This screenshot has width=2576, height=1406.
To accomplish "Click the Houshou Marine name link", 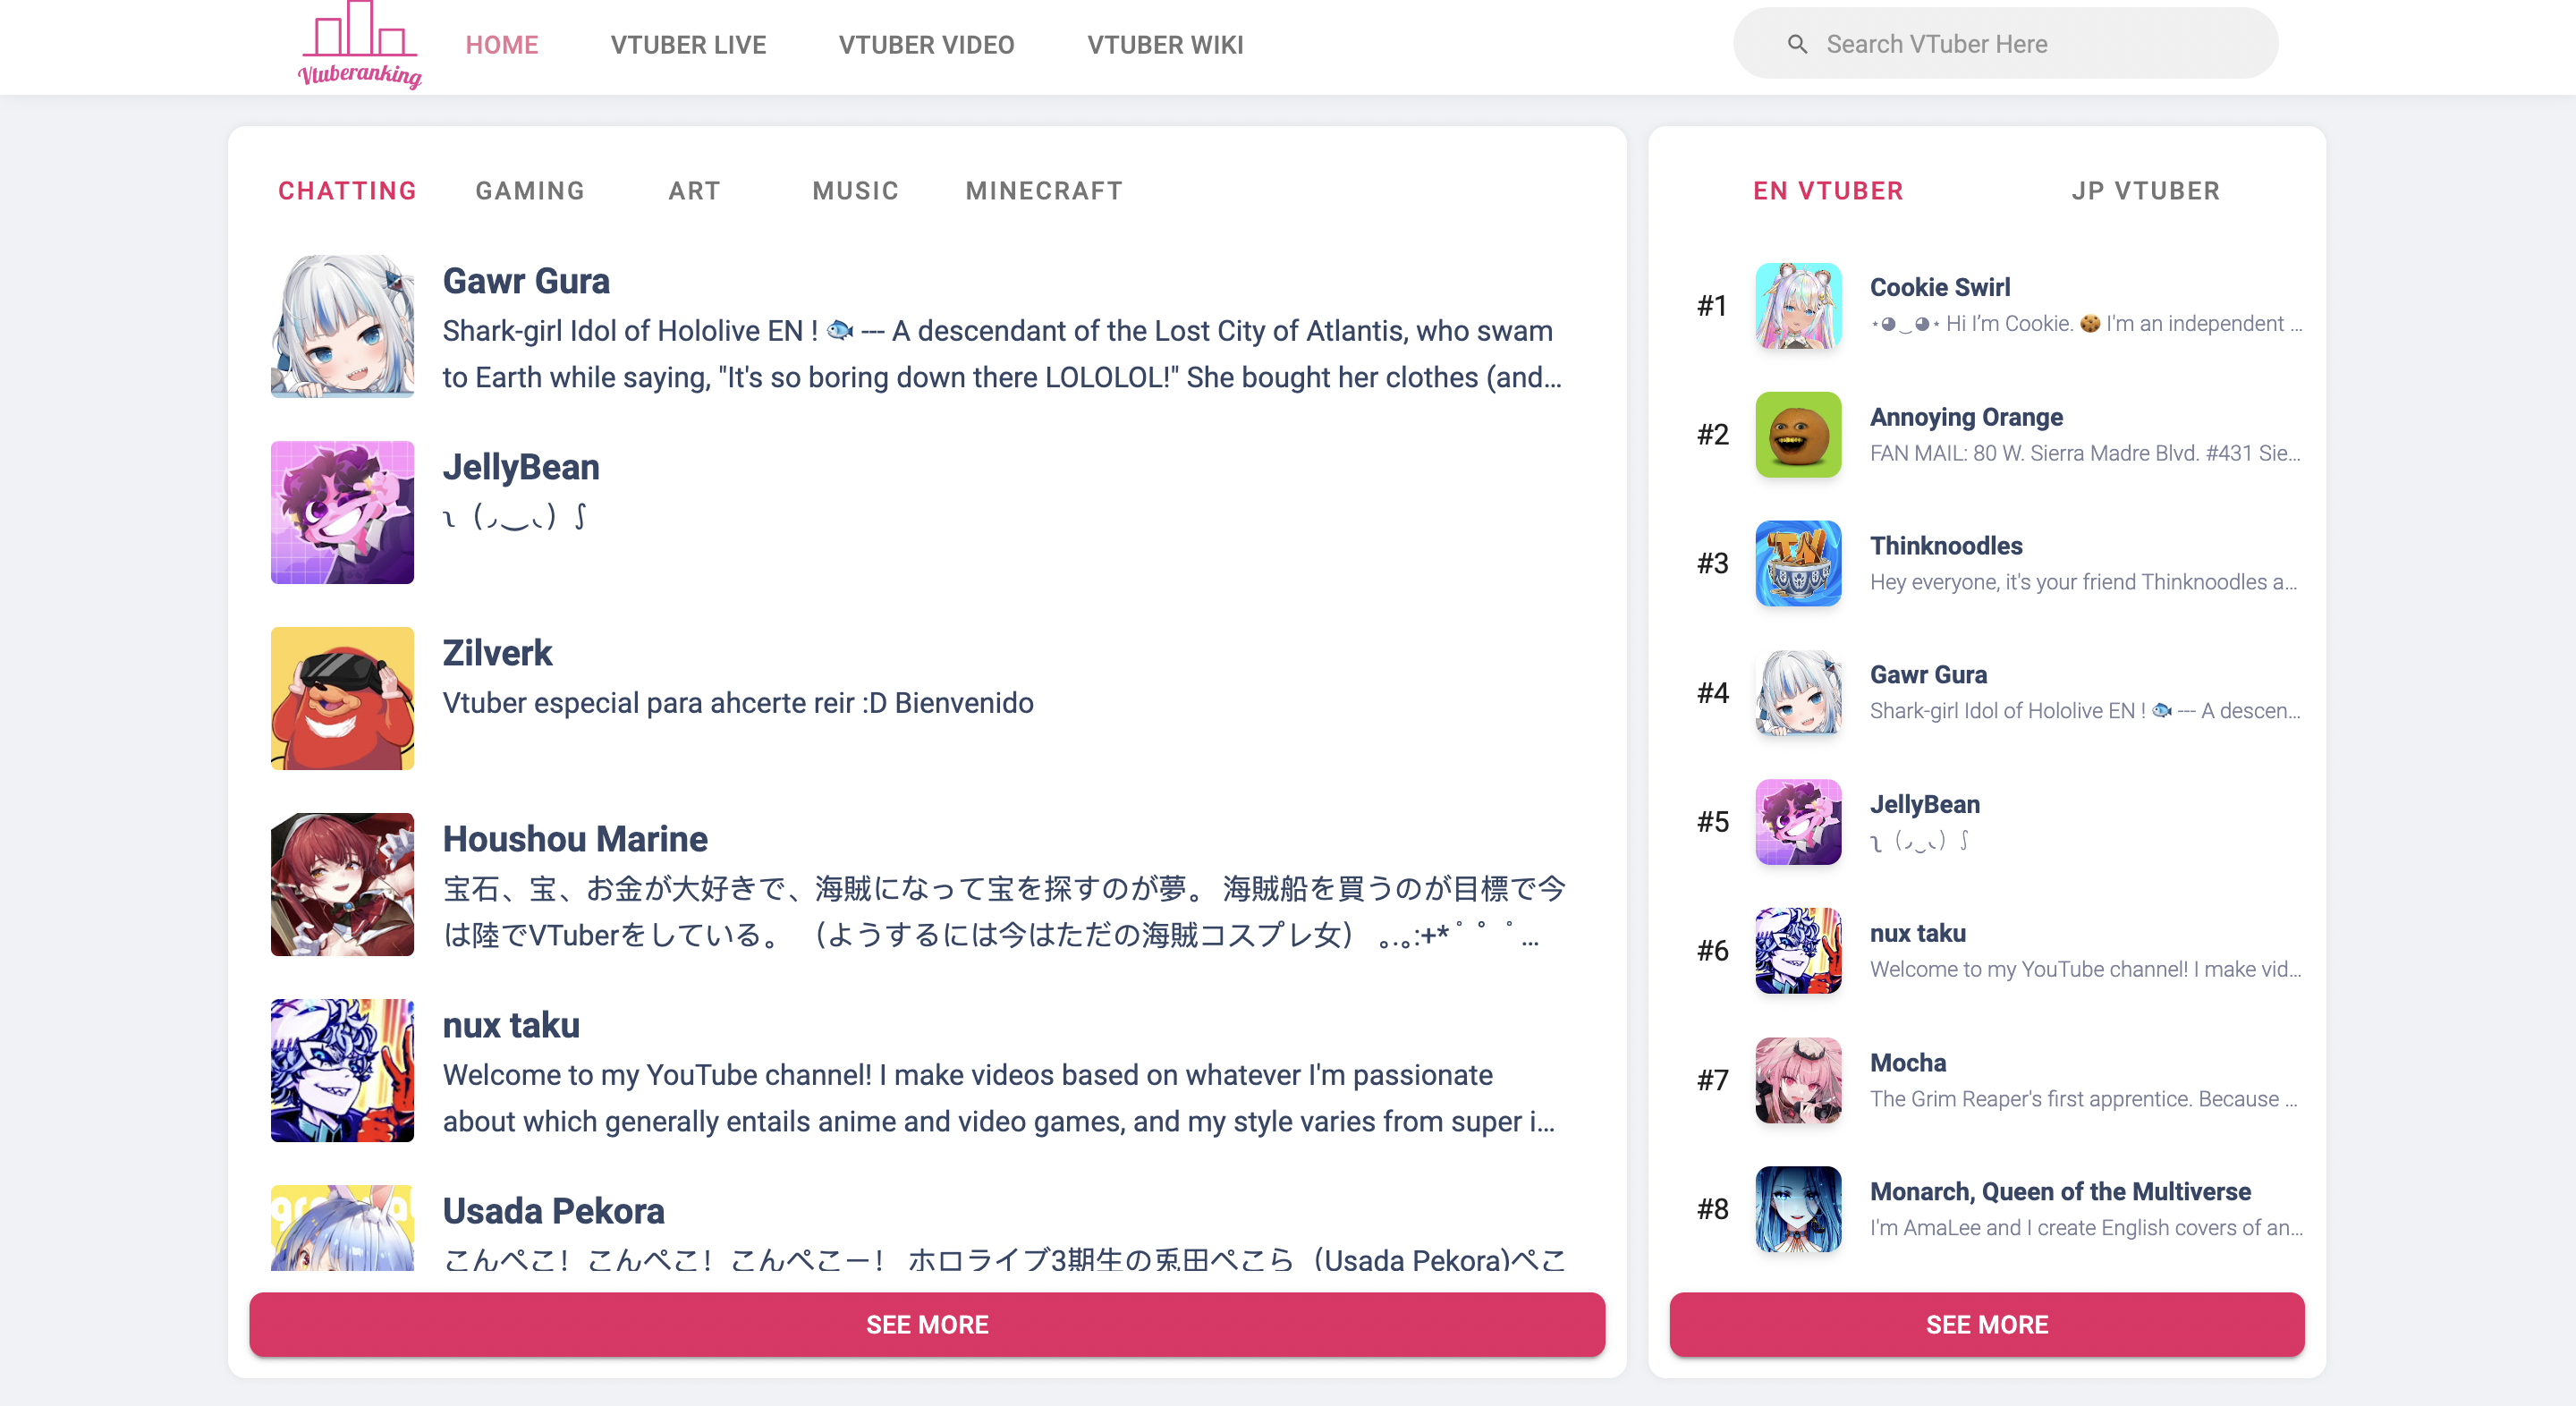I will [575, 839].
